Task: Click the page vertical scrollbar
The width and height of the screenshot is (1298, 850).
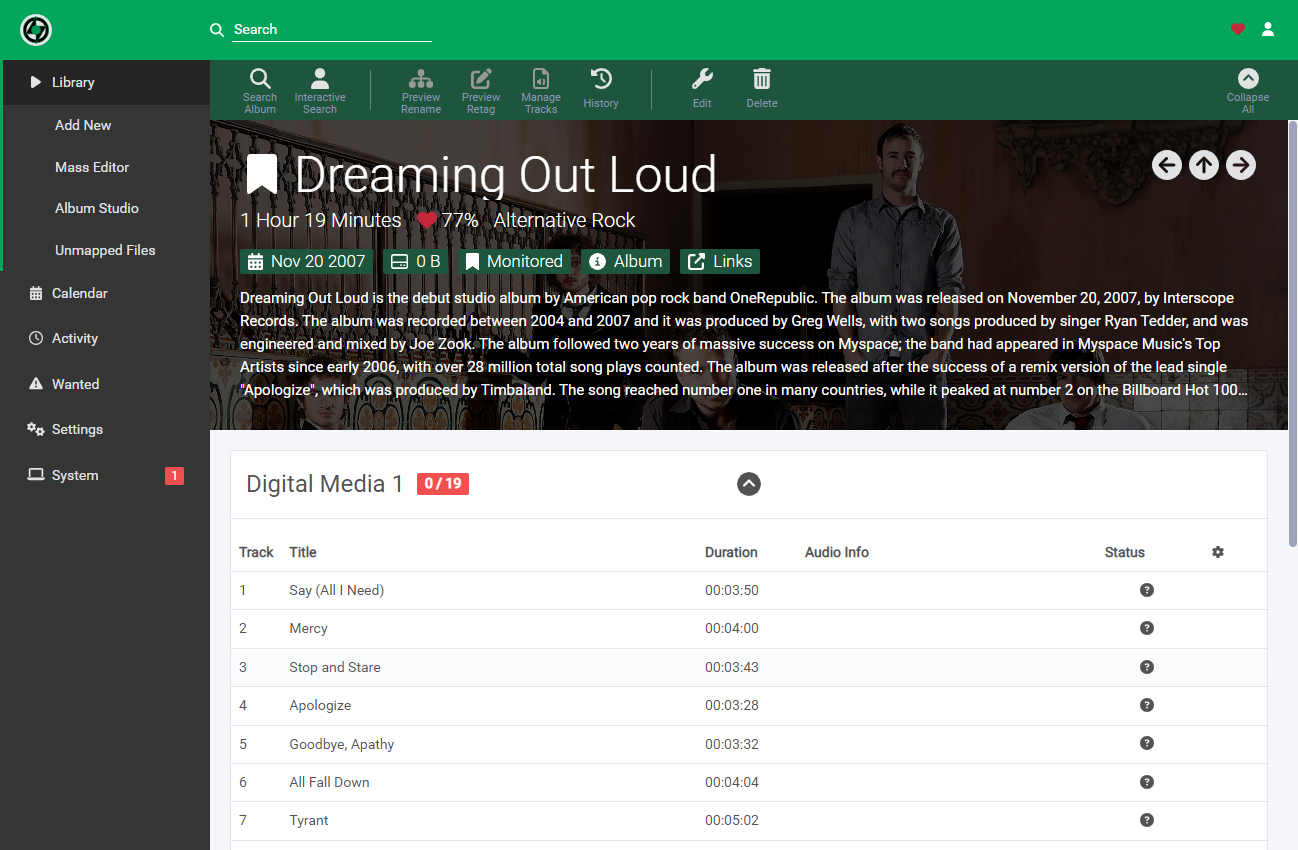Action: click(x=1292, y=333)
